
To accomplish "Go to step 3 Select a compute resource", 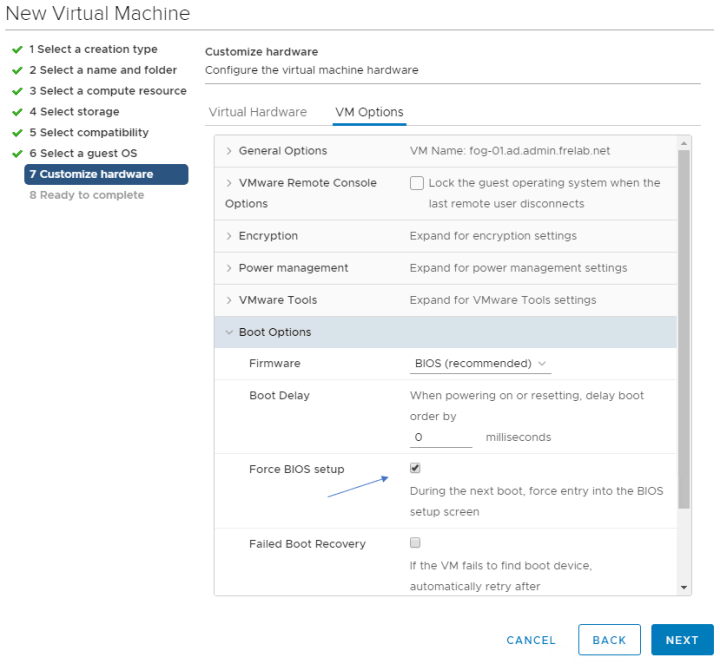I will coord(108,91).
